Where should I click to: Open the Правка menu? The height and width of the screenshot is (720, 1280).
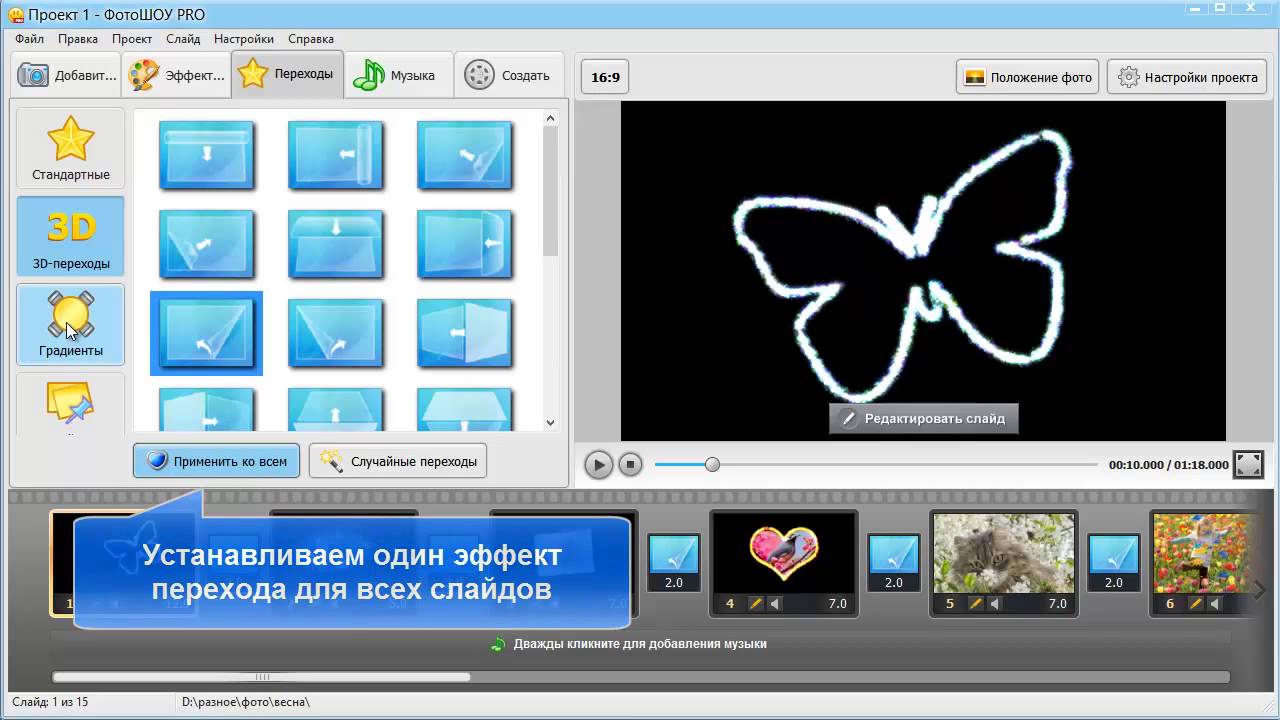[x=78, y=39]
